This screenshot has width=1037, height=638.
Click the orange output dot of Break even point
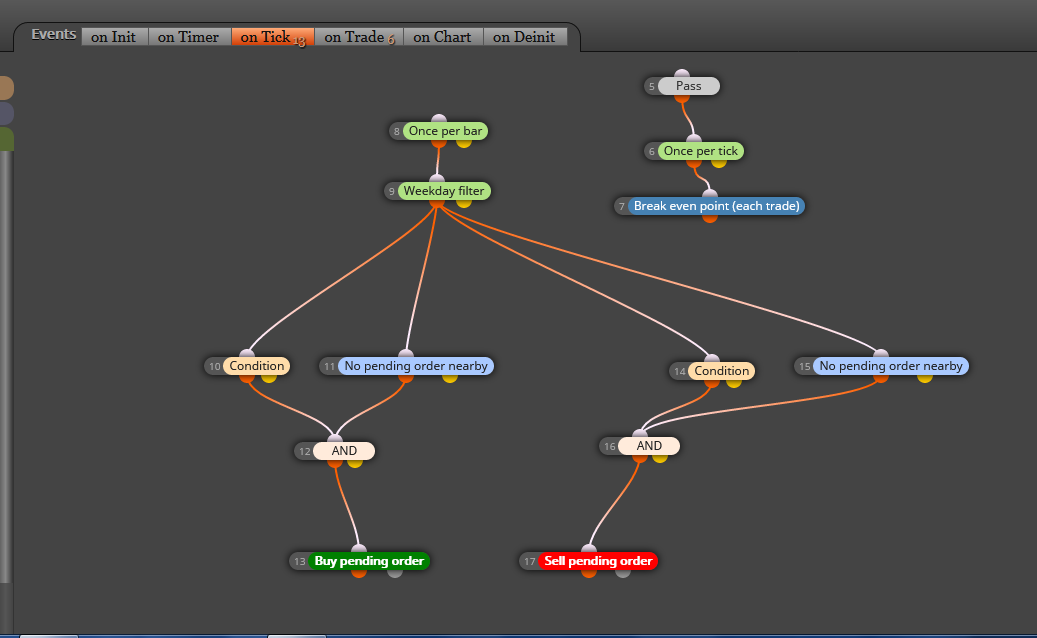coord(710,217)
